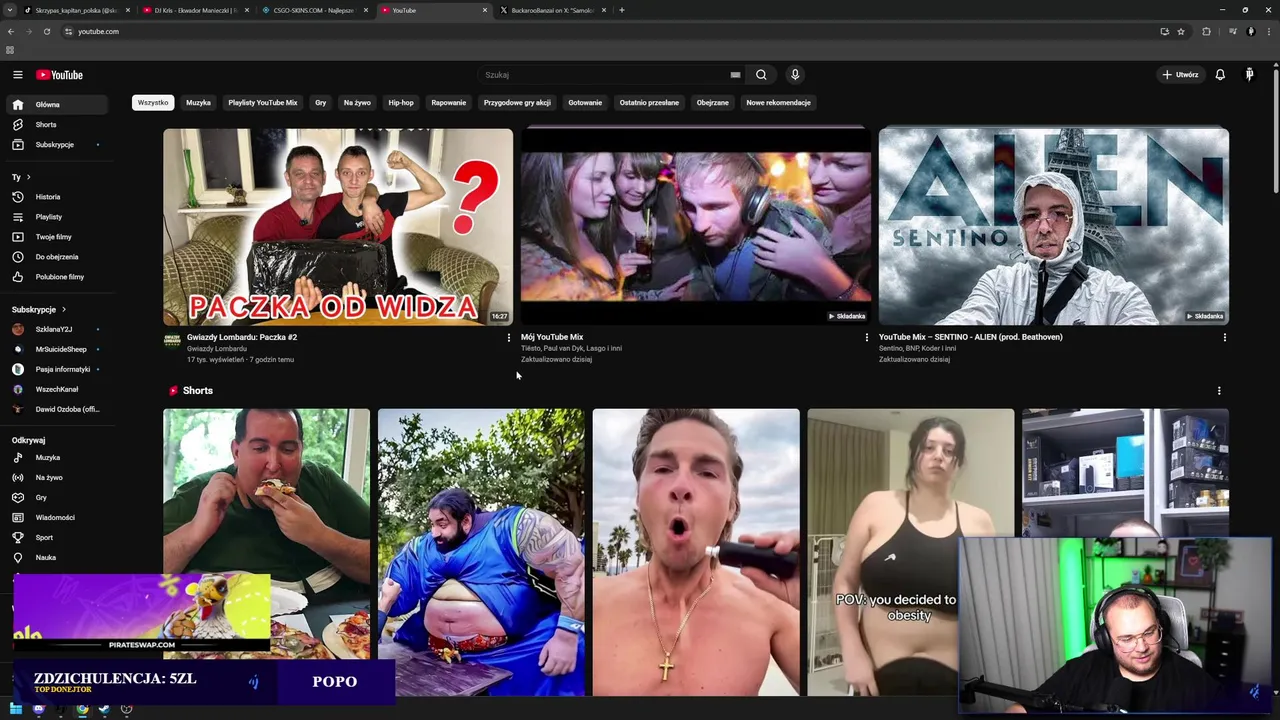Open Muzyka under Odkrywaj

pos(56,457)
